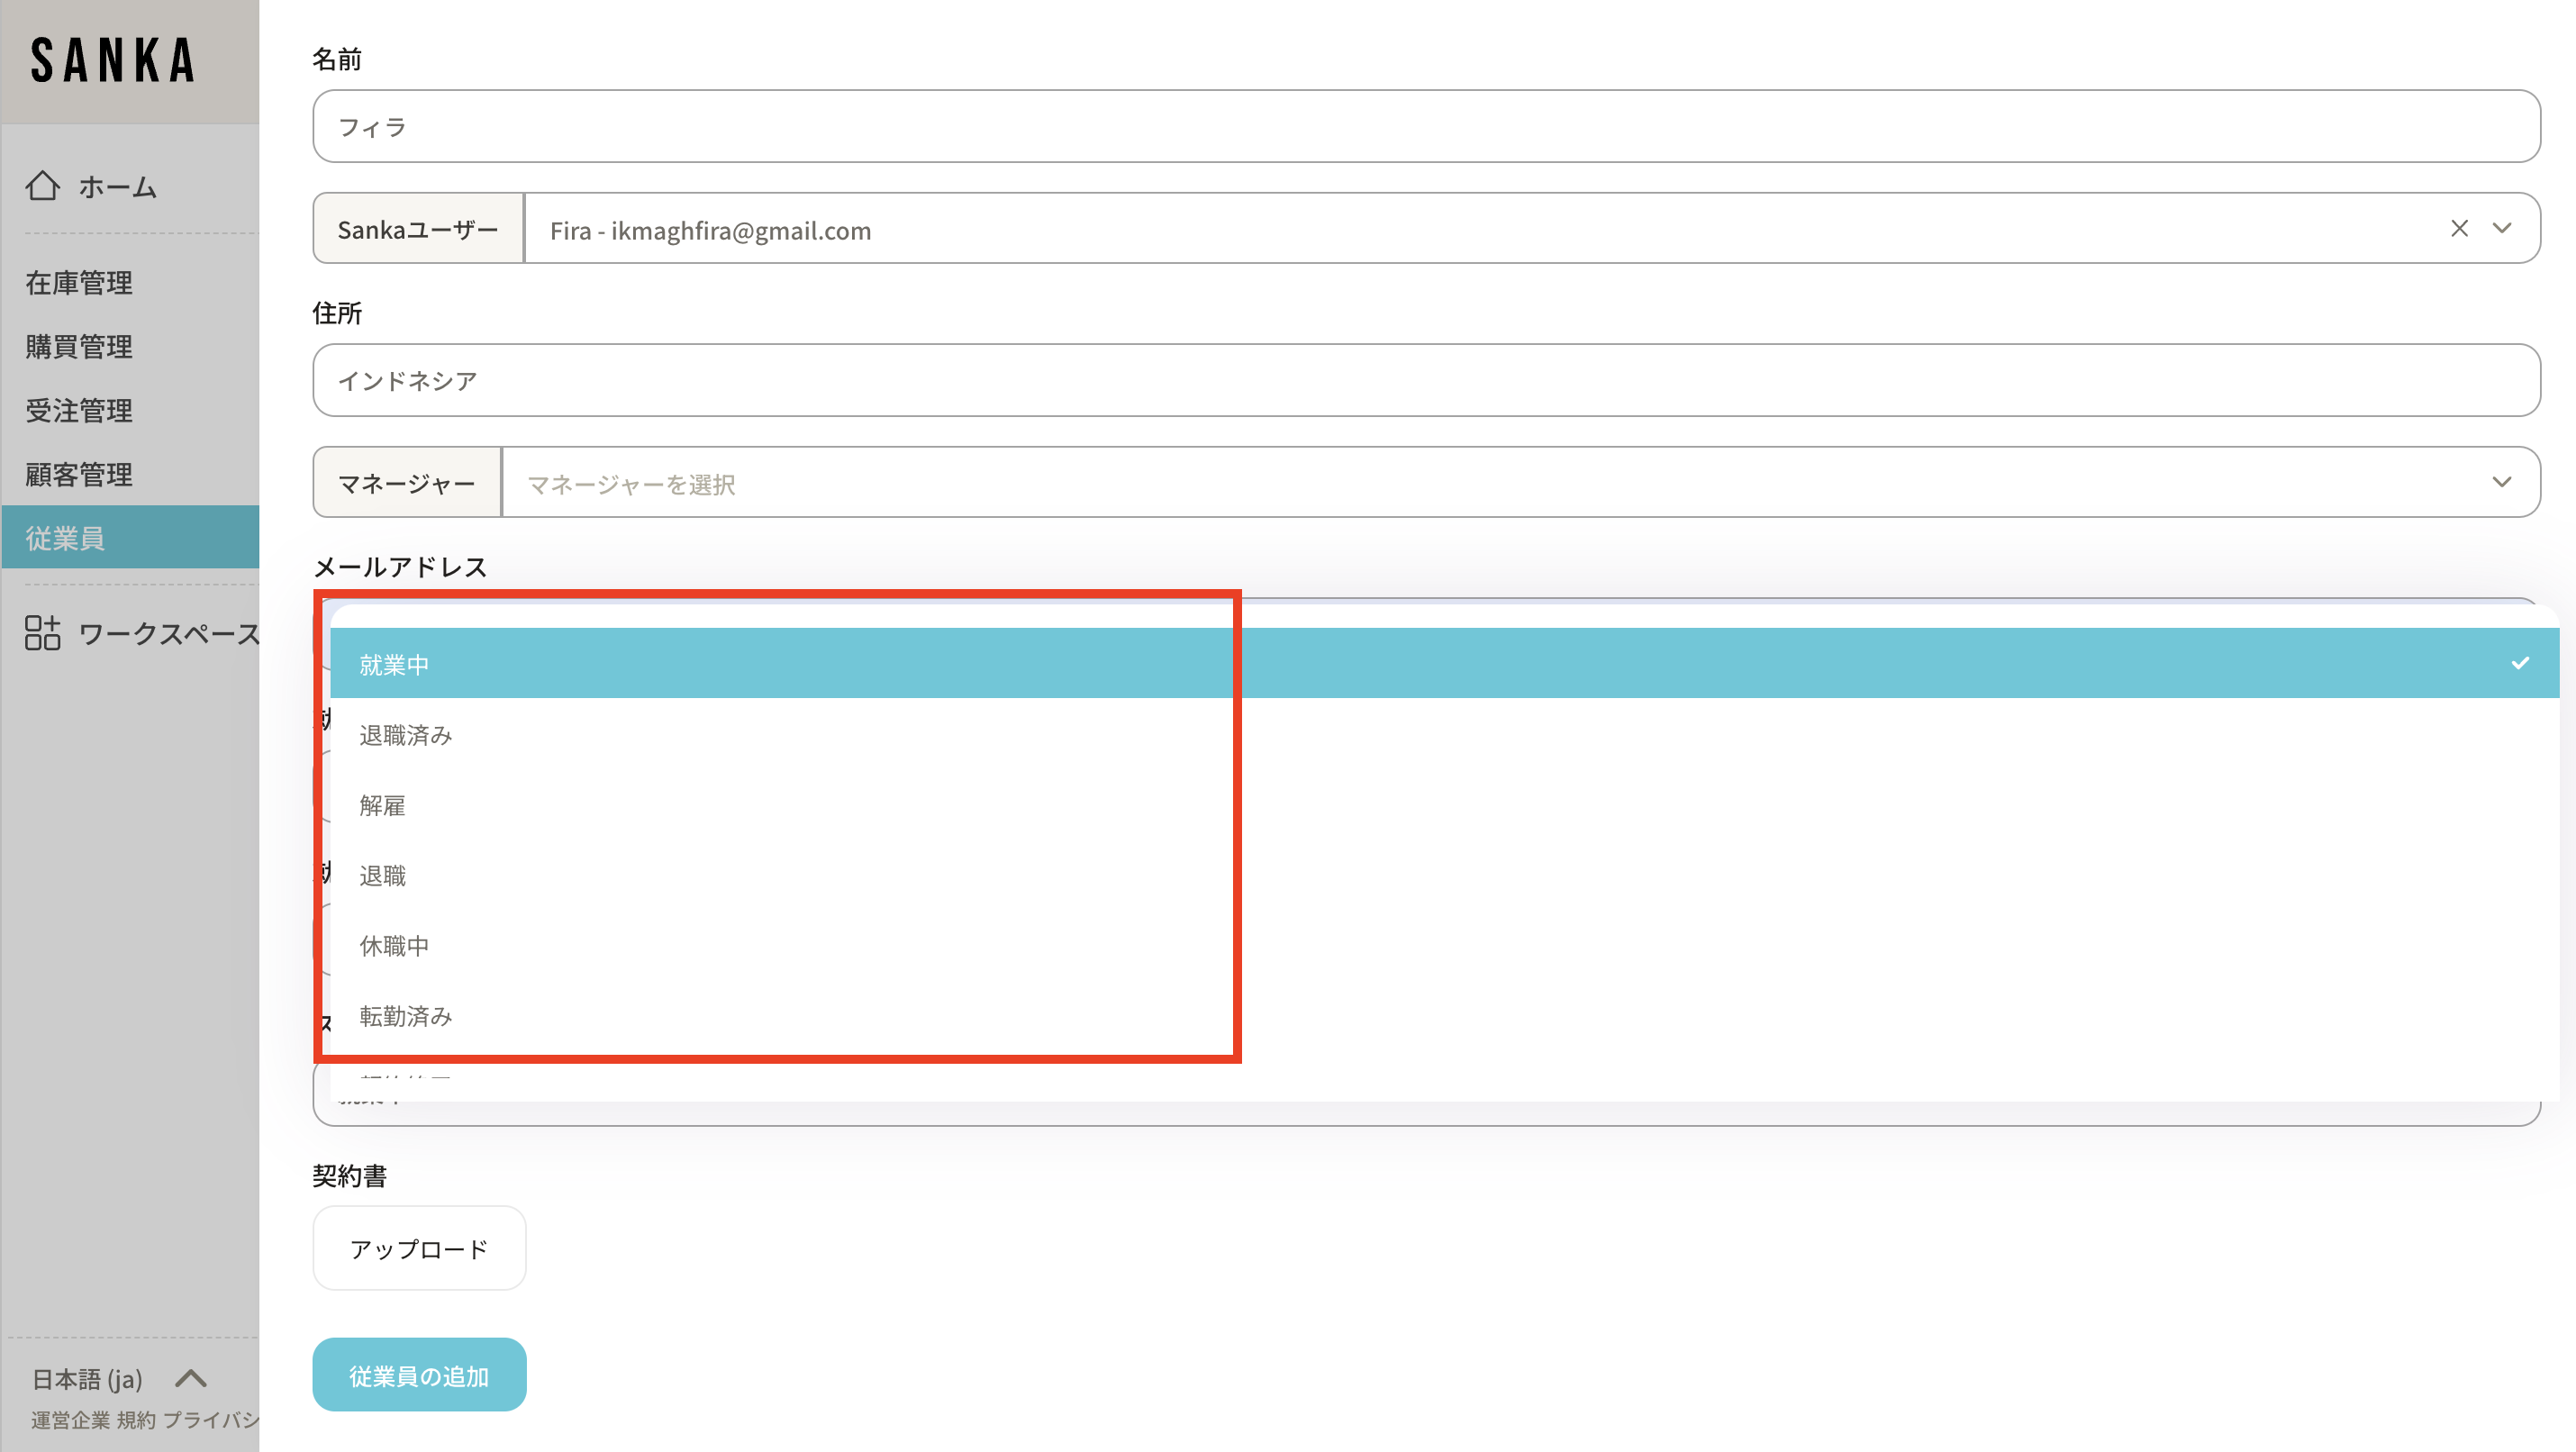The image size is (2576, 1452).
Task: Choose the 退職済み status option
Action: 406,736
